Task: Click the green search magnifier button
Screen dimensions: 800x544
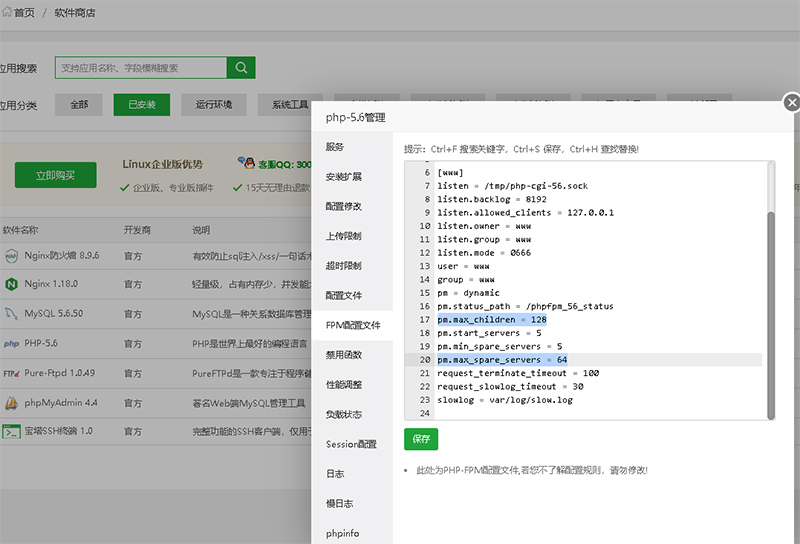Action: click(241, 67)
